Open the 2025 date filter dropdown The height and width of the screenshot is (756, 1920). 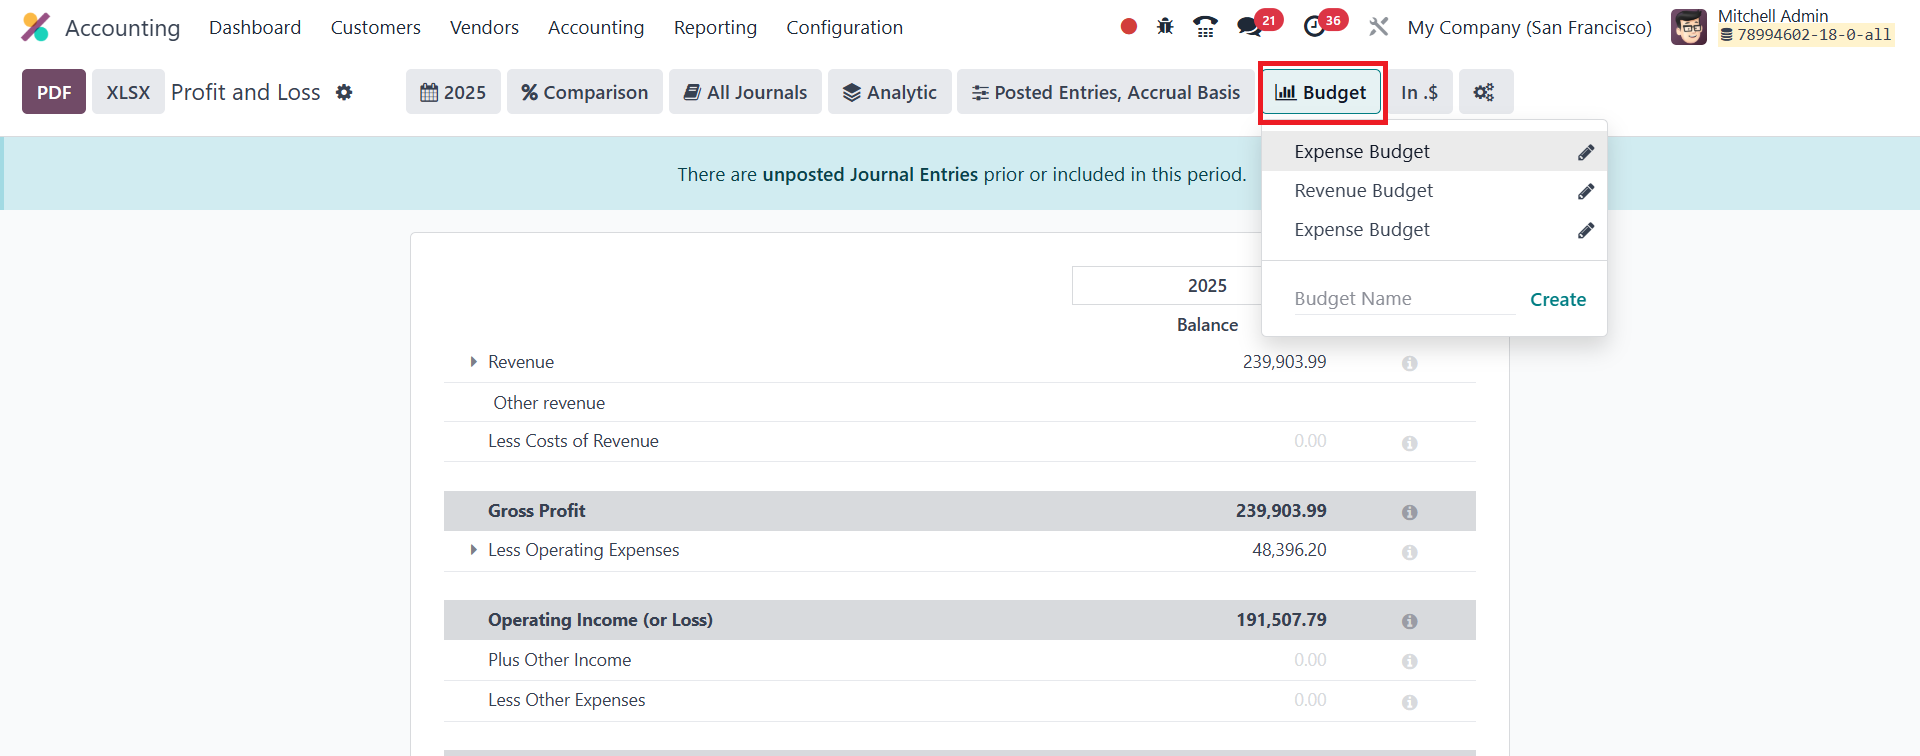453,92
